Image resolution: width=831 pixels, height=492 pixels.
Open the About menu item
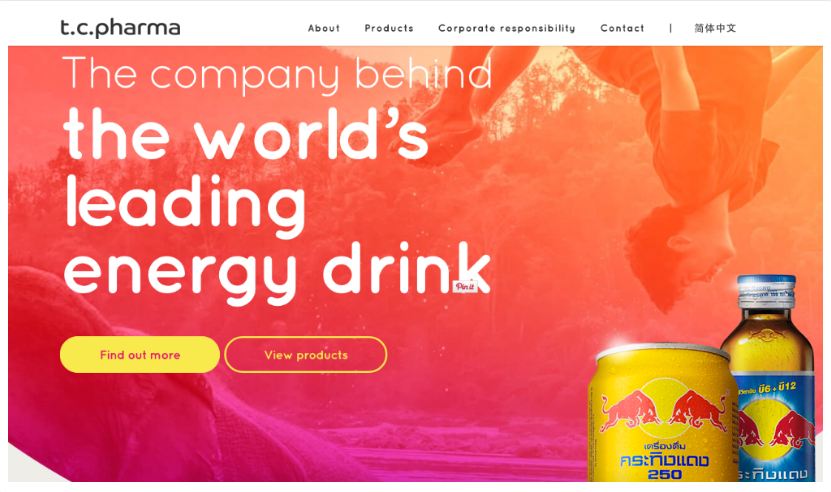click(x=324, y=28)
